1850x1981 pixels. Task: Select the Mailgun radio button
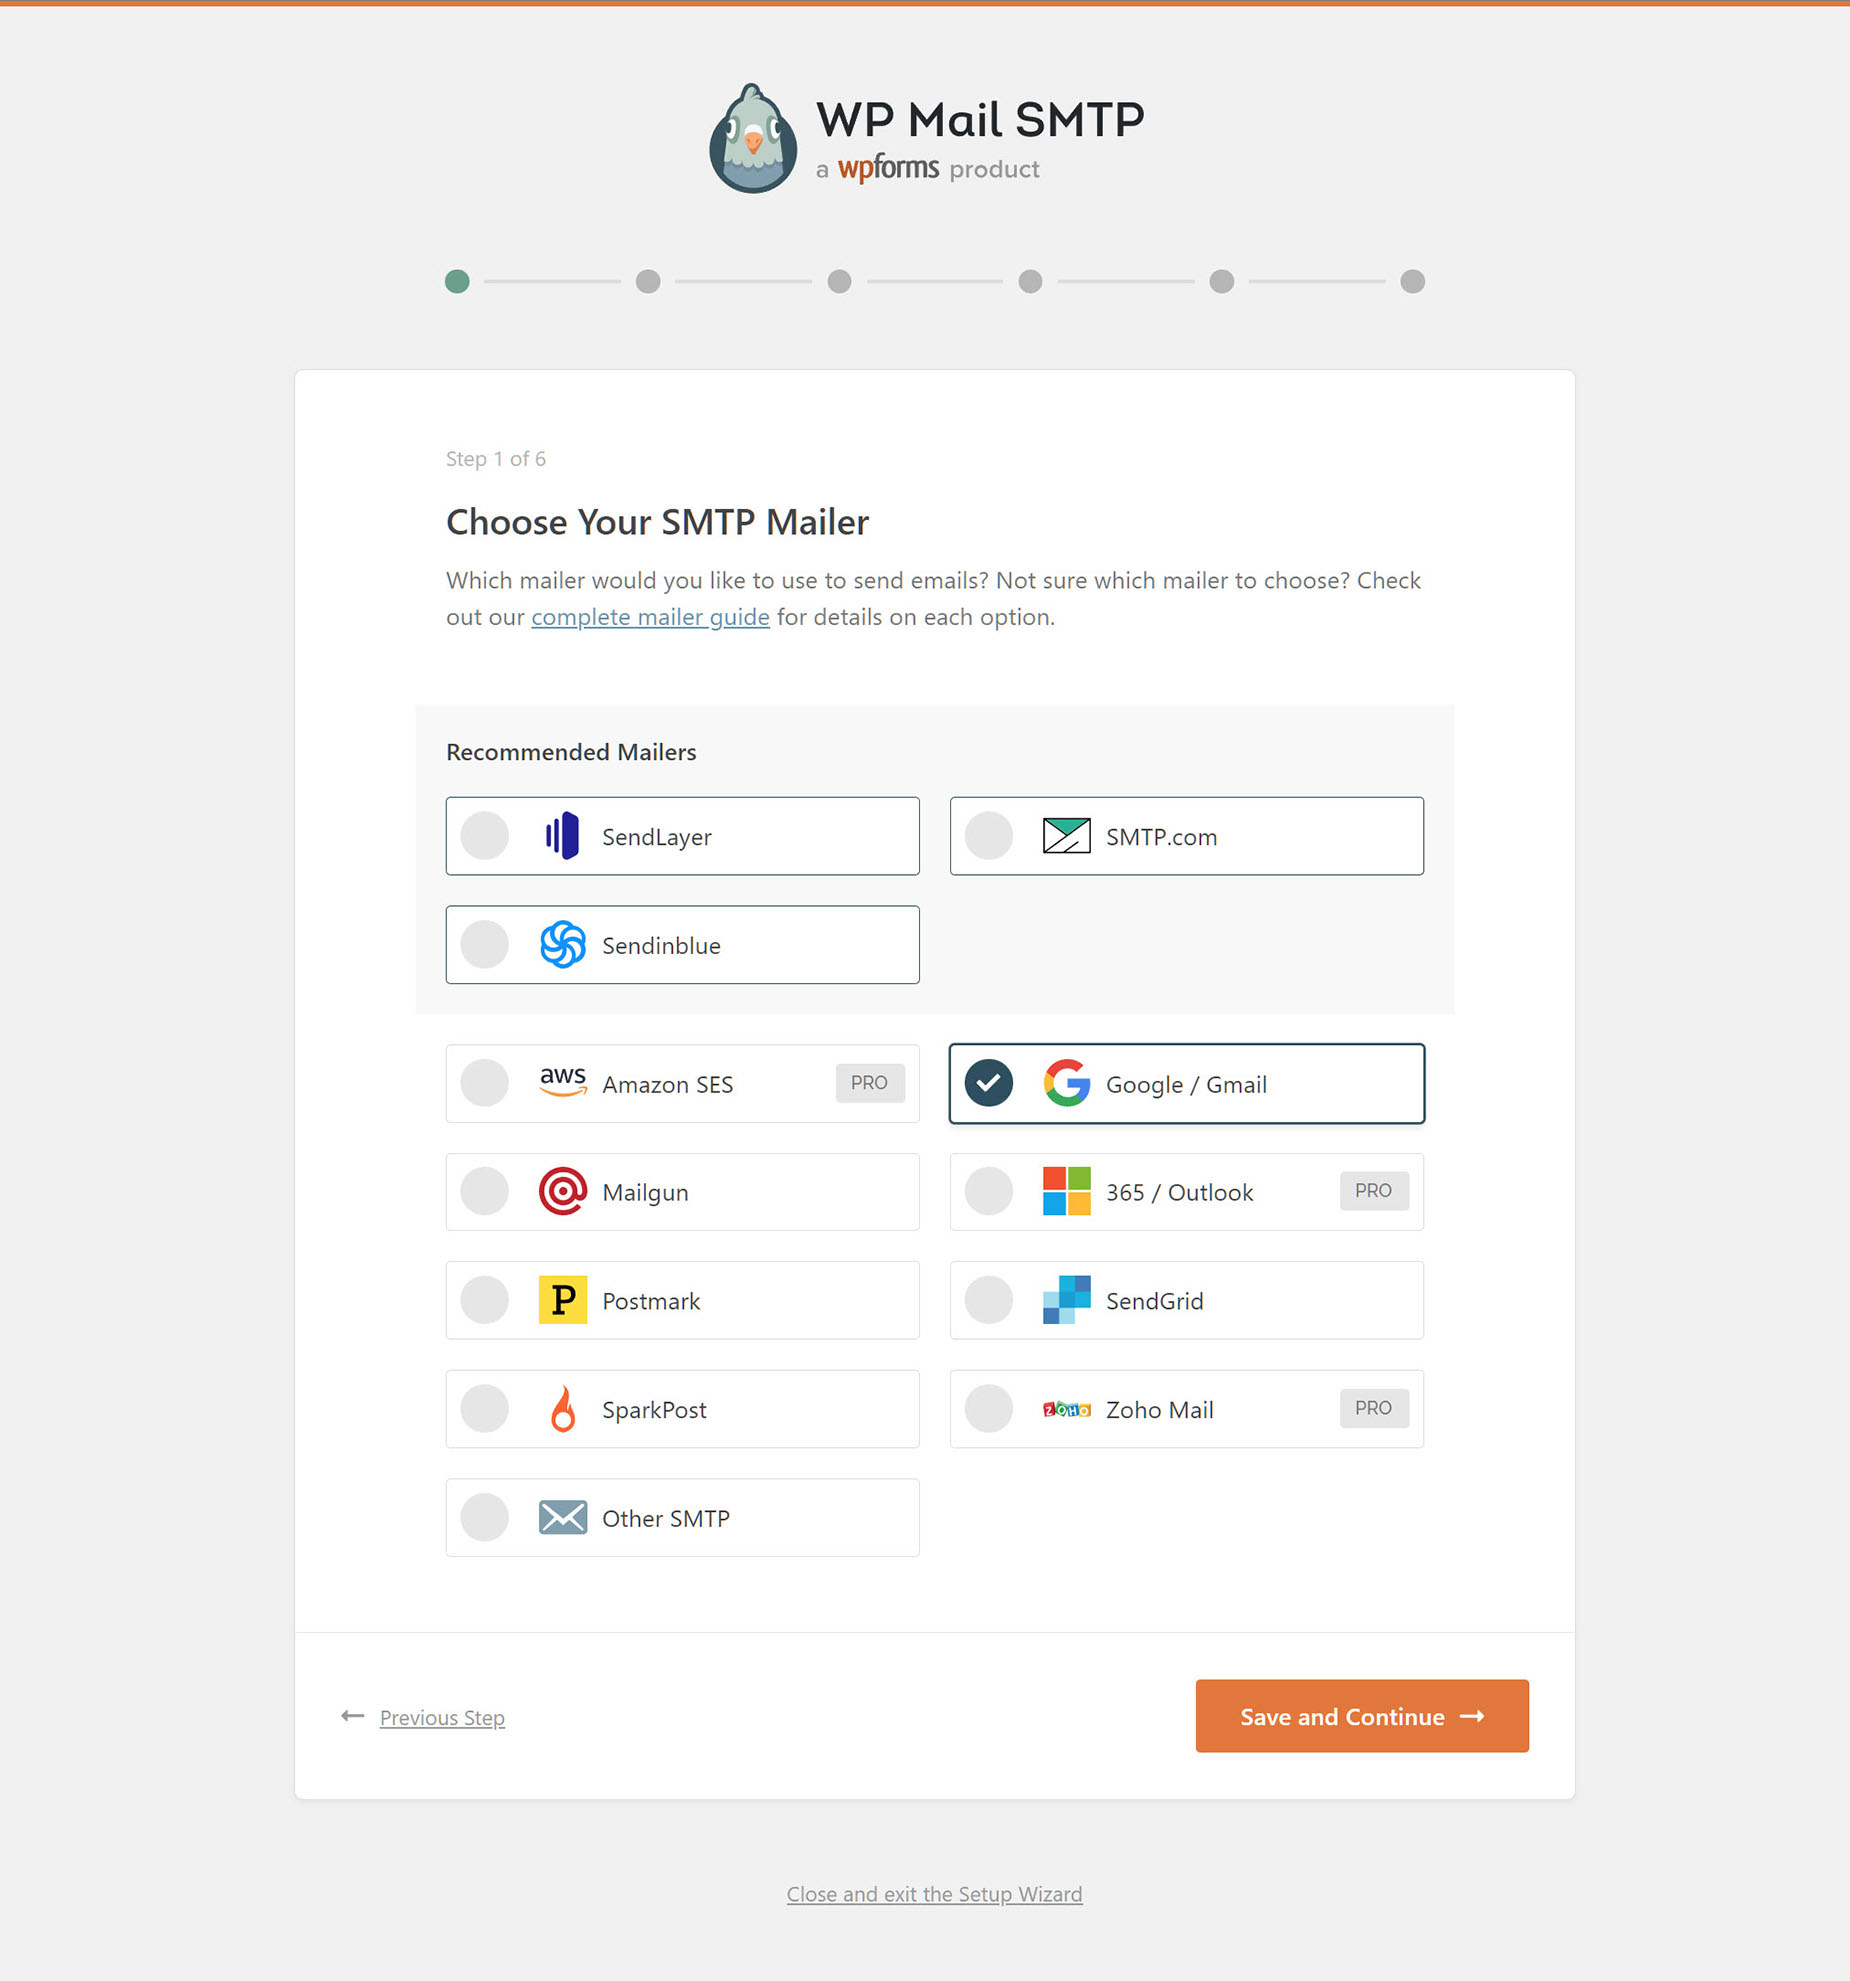tap(485, 1191)
